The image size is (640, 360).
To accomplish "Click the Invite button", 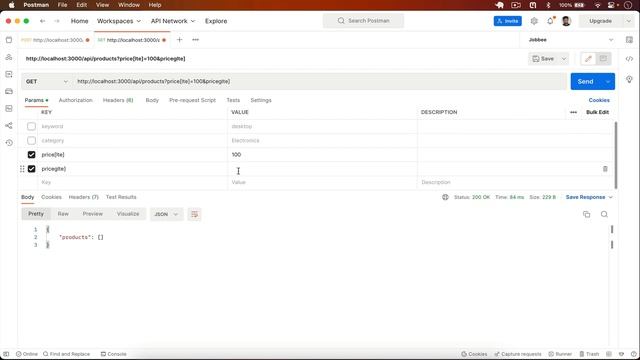I will click(507, 21).
